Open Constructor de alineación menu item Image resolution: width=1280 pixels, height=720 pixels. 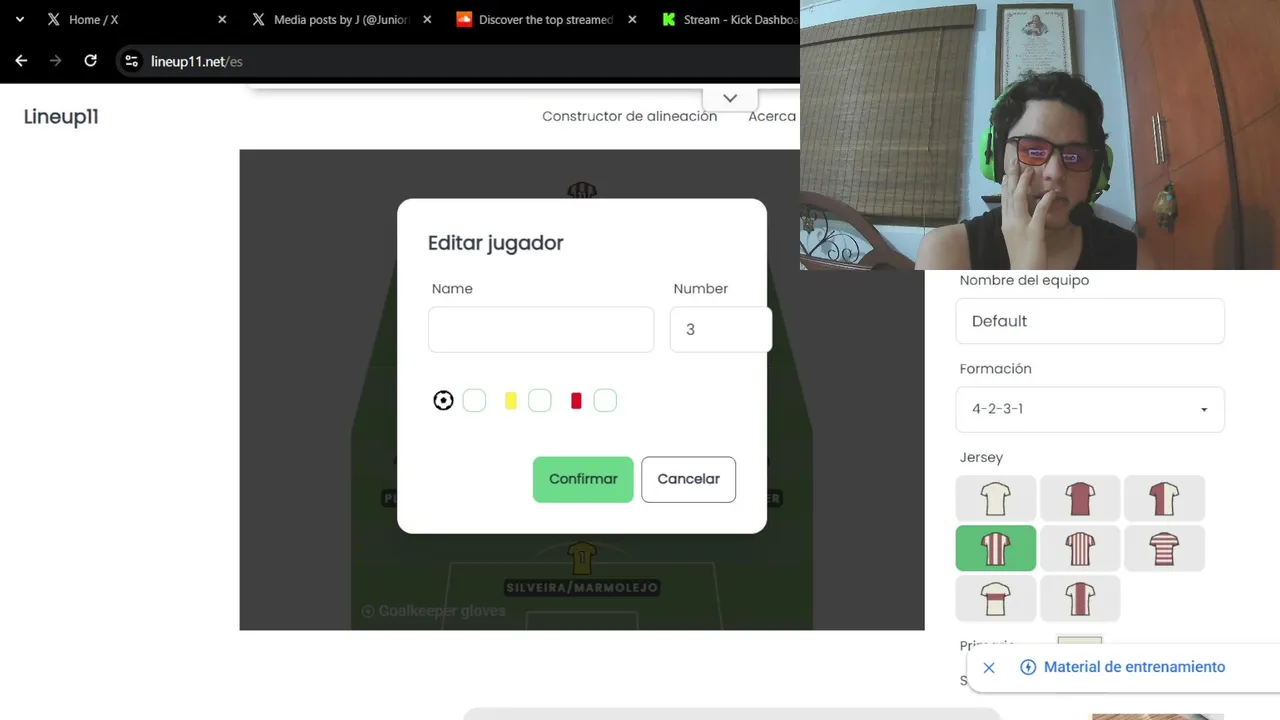click(x=629, y=116)
